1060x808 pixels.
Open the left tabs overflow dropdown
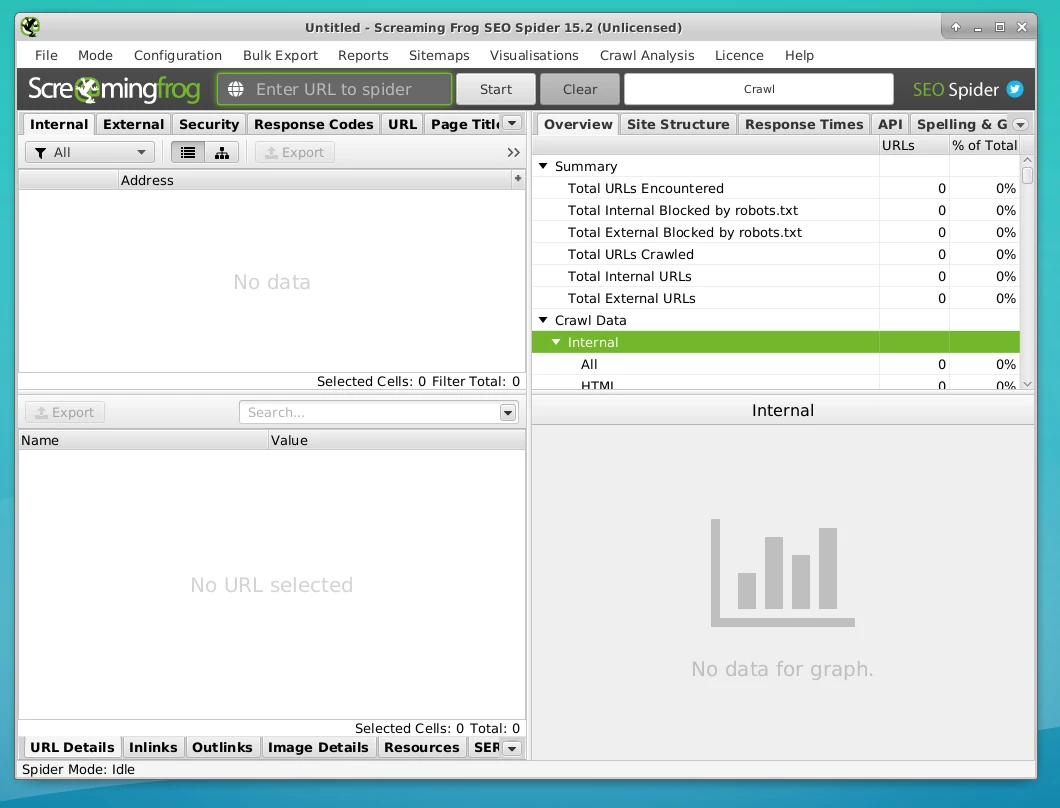[512, 123]
